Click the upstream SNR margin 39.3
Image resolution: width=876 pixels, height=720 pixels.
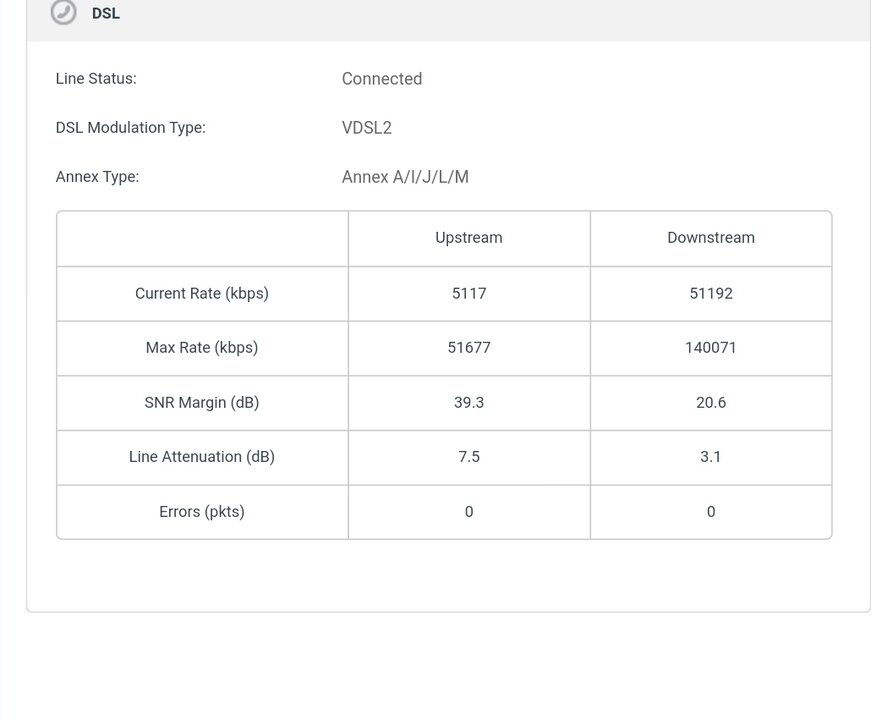click(x=469, y=403)
